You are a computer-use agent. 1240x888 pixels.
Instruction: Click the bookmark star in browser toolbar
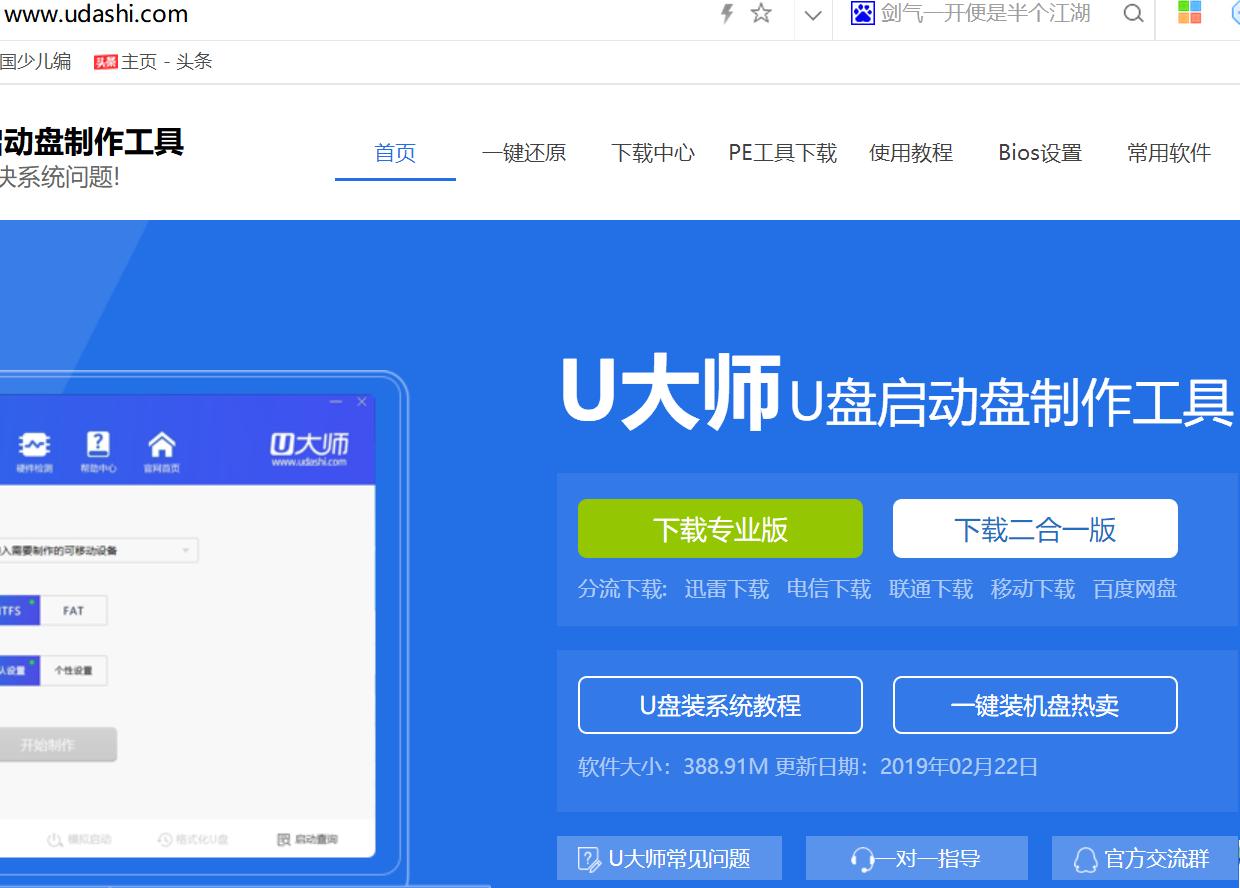pos(762,15)
